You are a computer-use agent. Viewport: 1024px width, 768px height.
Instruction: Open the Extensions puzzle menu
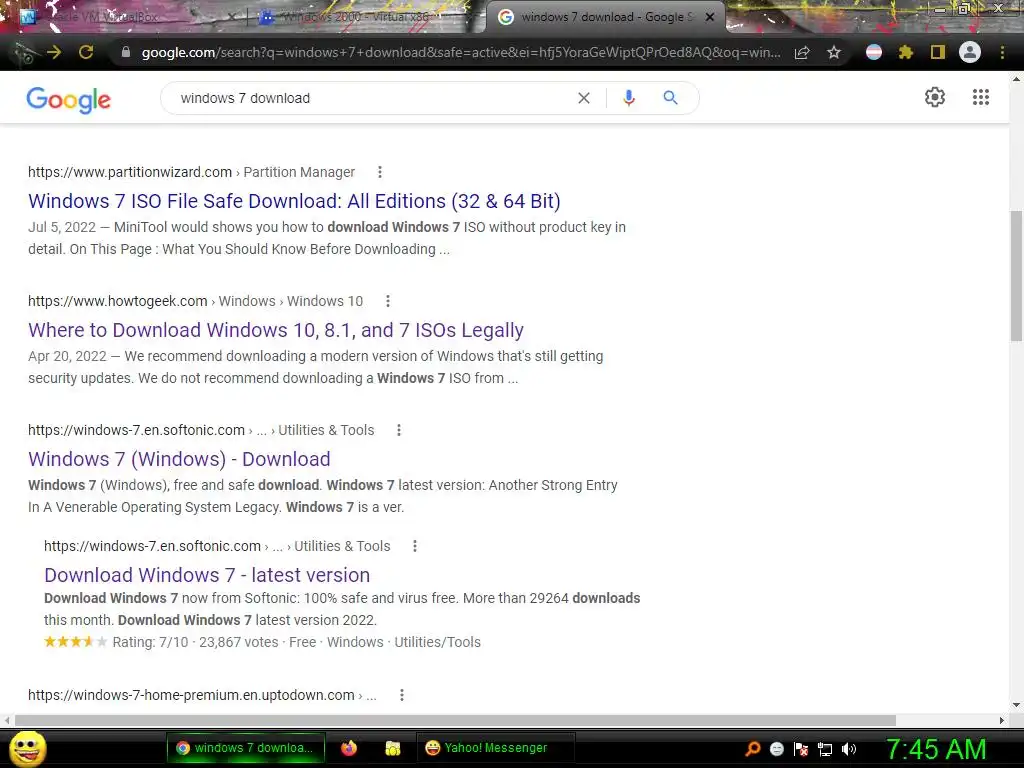pos(906,52)
